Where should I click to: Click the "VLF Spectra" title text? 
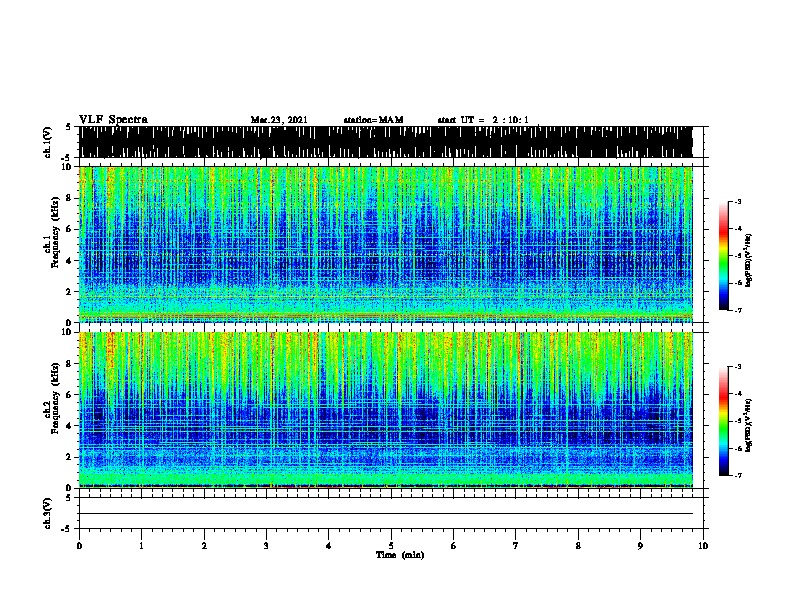click(x=113, y=120)
